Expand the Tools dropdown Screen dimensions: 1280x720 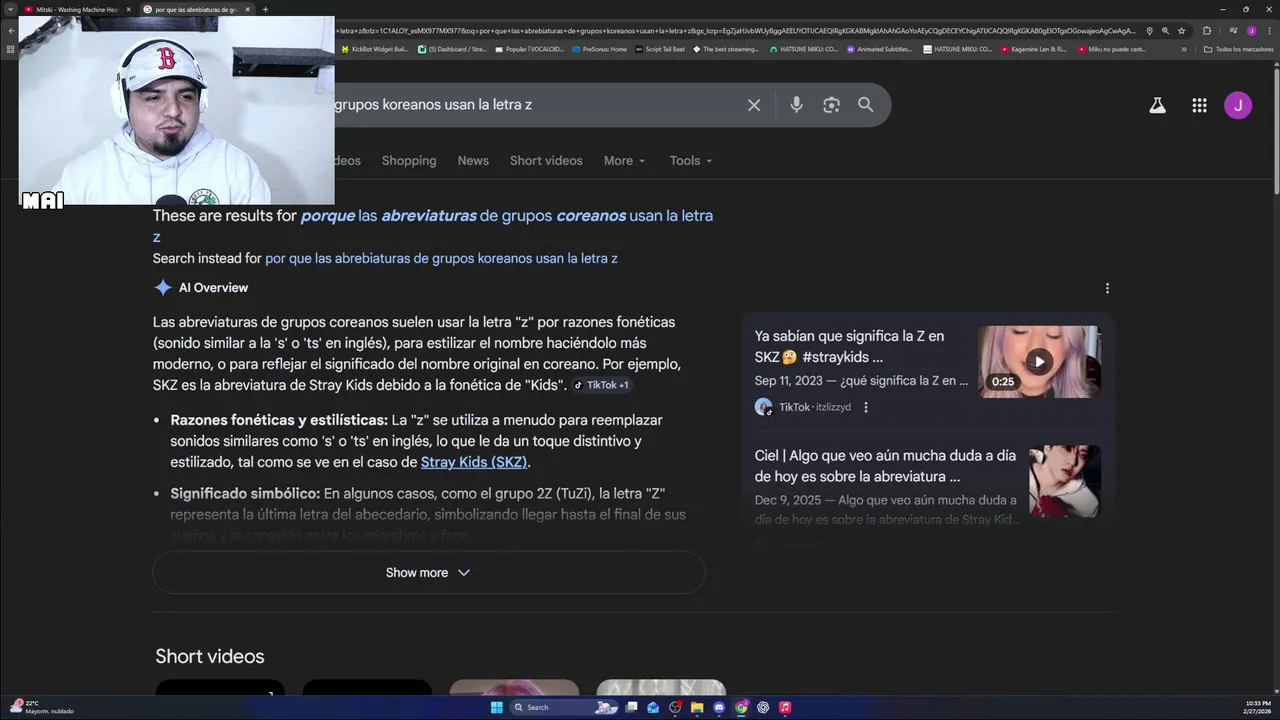coord(691,161)
